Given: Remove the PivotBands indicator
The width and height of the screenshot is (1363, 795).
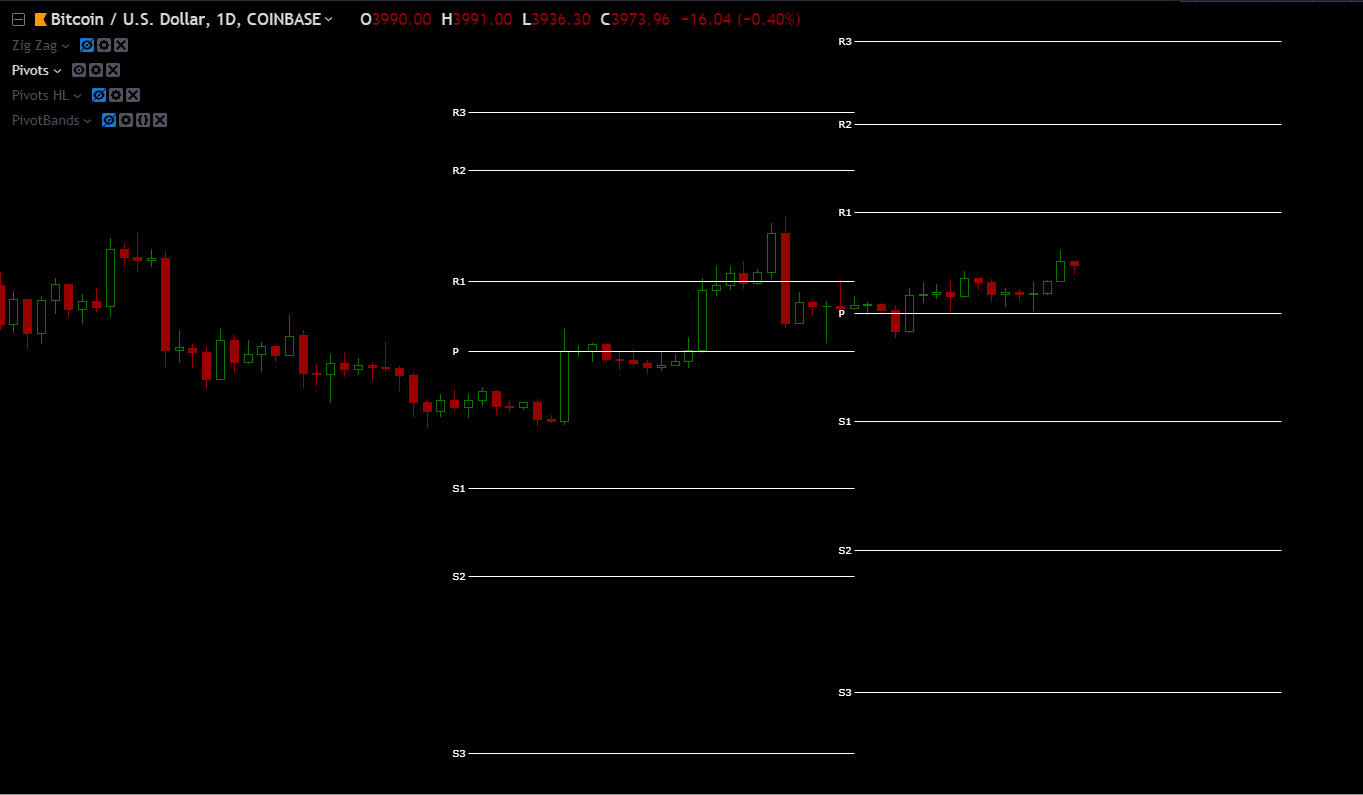Looking at the screenshot, I should click(160, 120).
